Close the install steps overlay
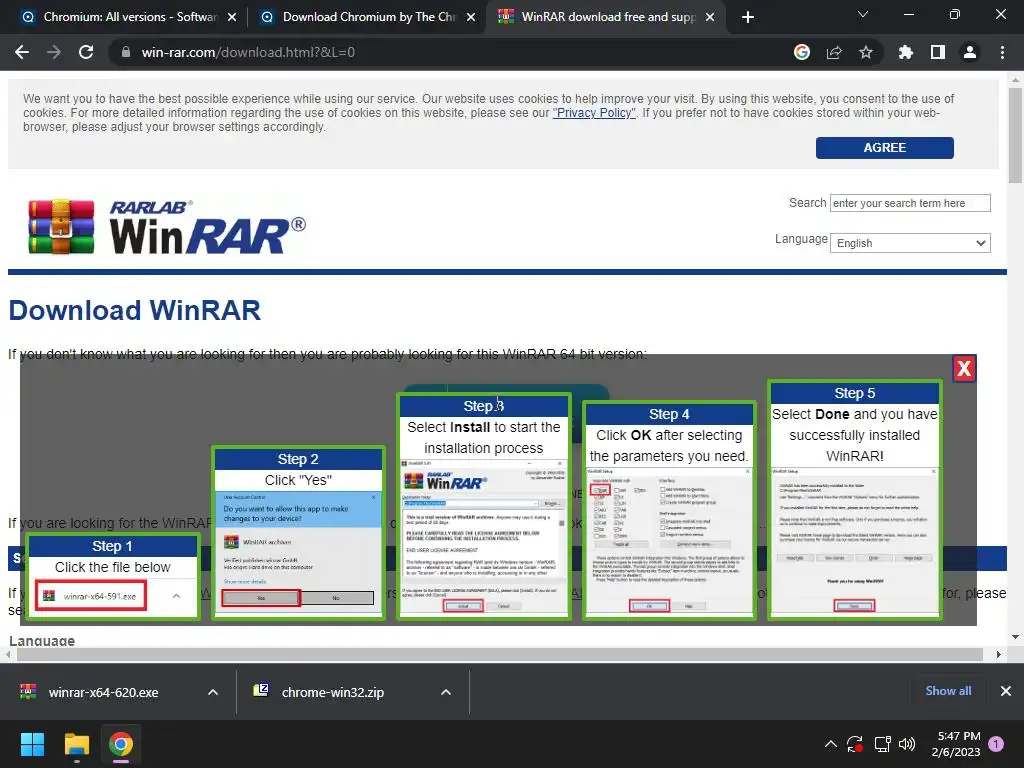This screenshot has height=768, width=1024. 964,369
